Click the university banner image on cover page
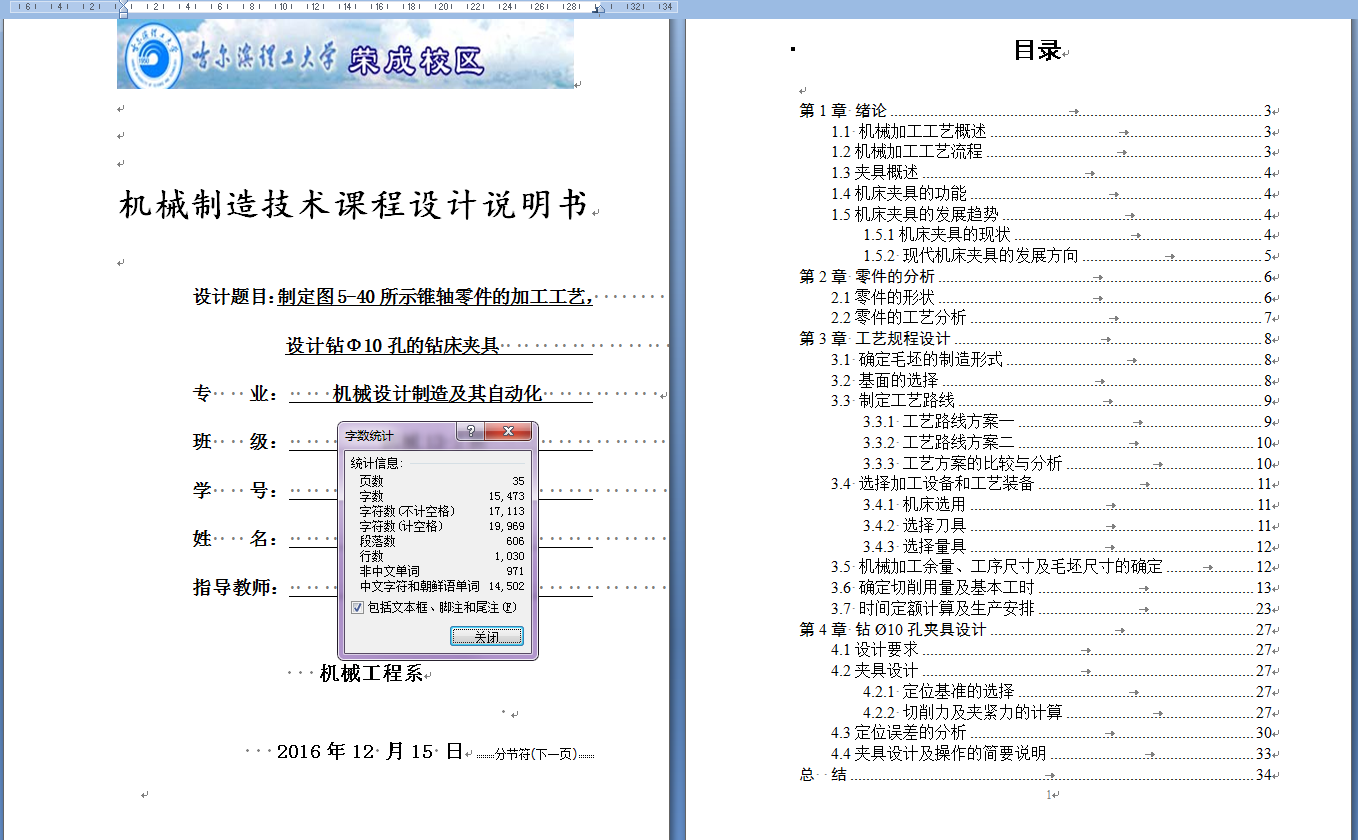1358x840 pixels. point(345,53)
